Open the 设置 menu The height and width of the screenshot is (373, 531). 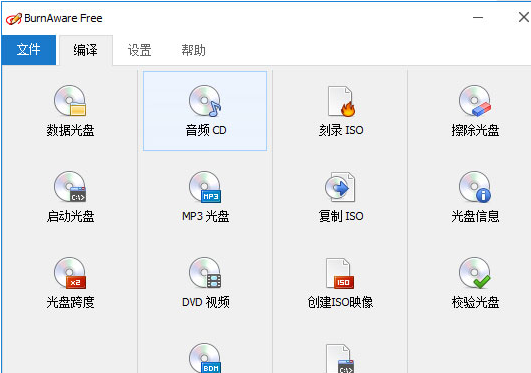tap(140, 50)
